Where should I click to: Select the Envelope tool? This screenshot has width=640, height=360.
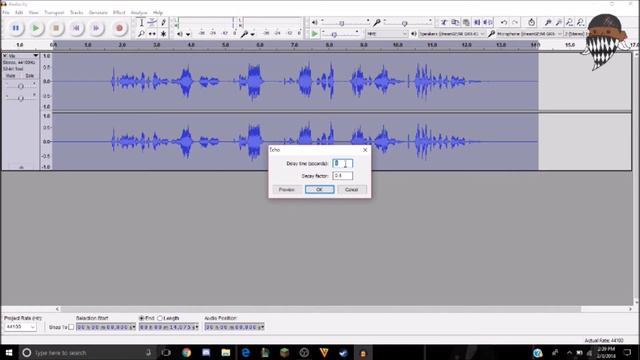[x=152, y=22]
